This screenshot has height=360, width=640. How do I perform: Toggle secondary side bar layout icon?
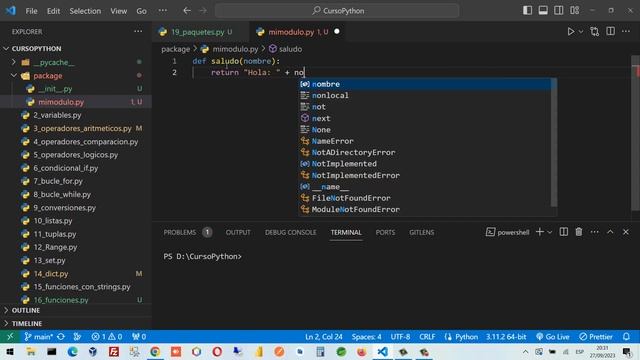coord(559,11)
